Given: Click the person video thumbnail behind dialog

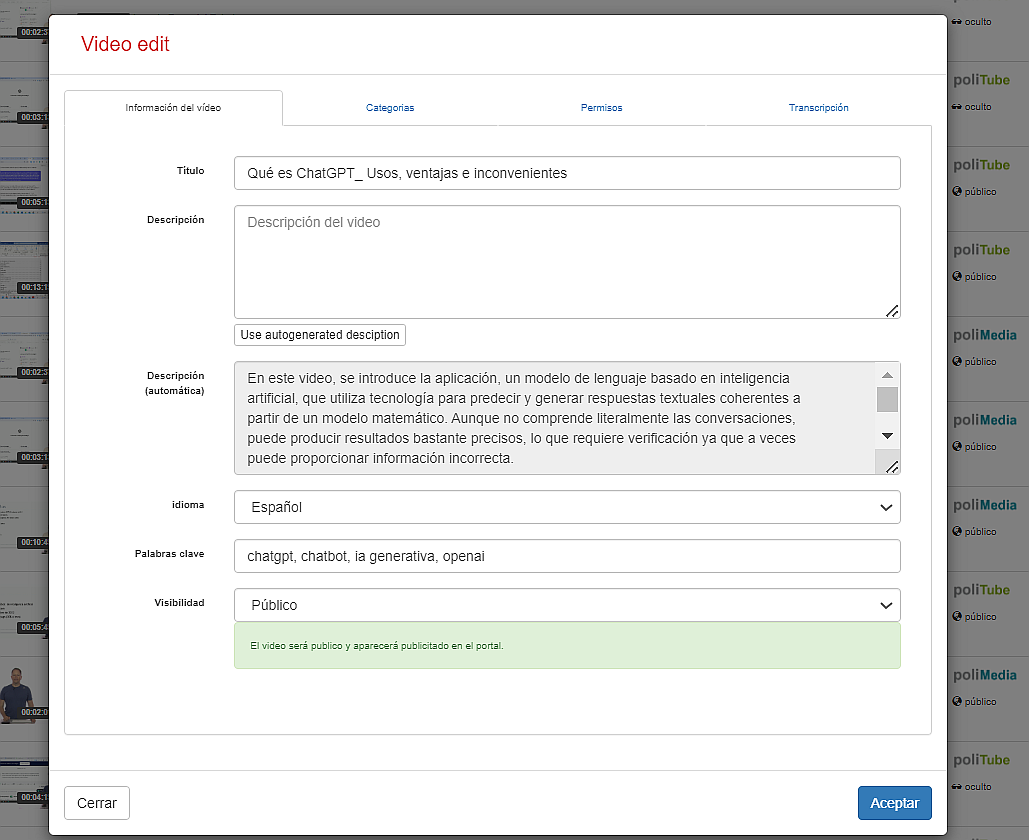Looking at the screenshot, I should point(24,695).
